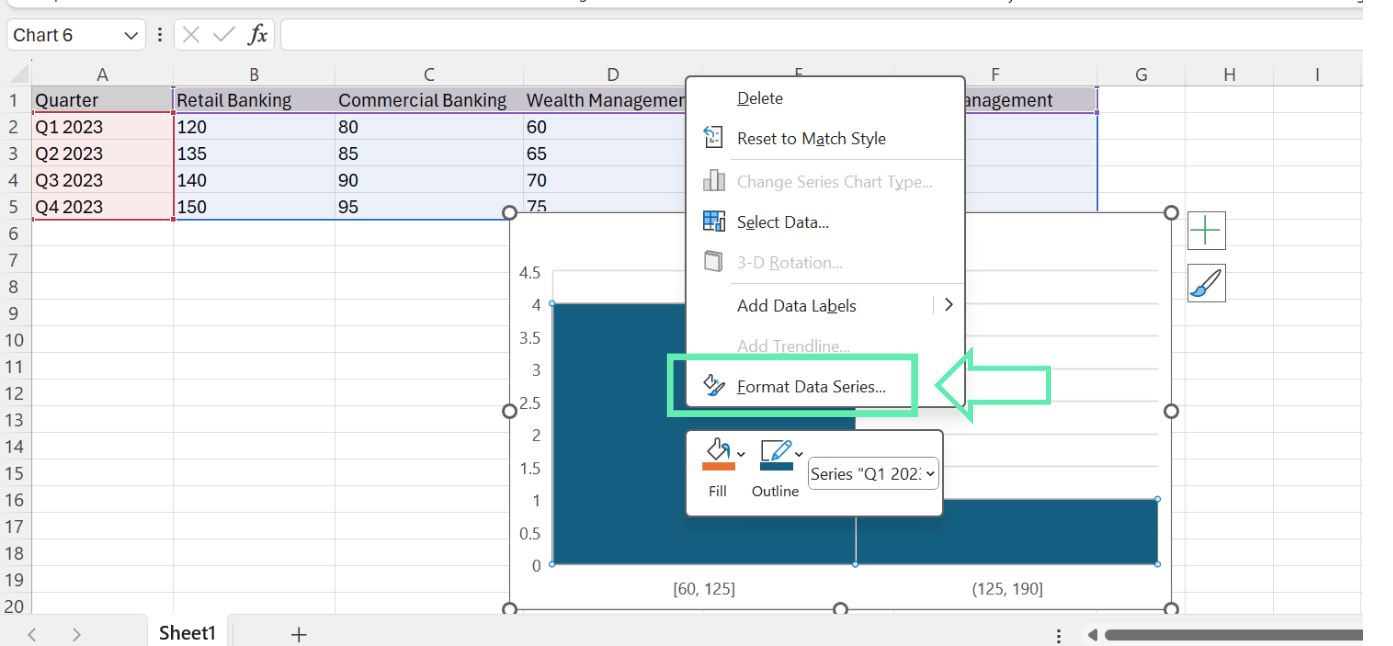Open the Series "Q1 2023" dropdown

(873, 474)
